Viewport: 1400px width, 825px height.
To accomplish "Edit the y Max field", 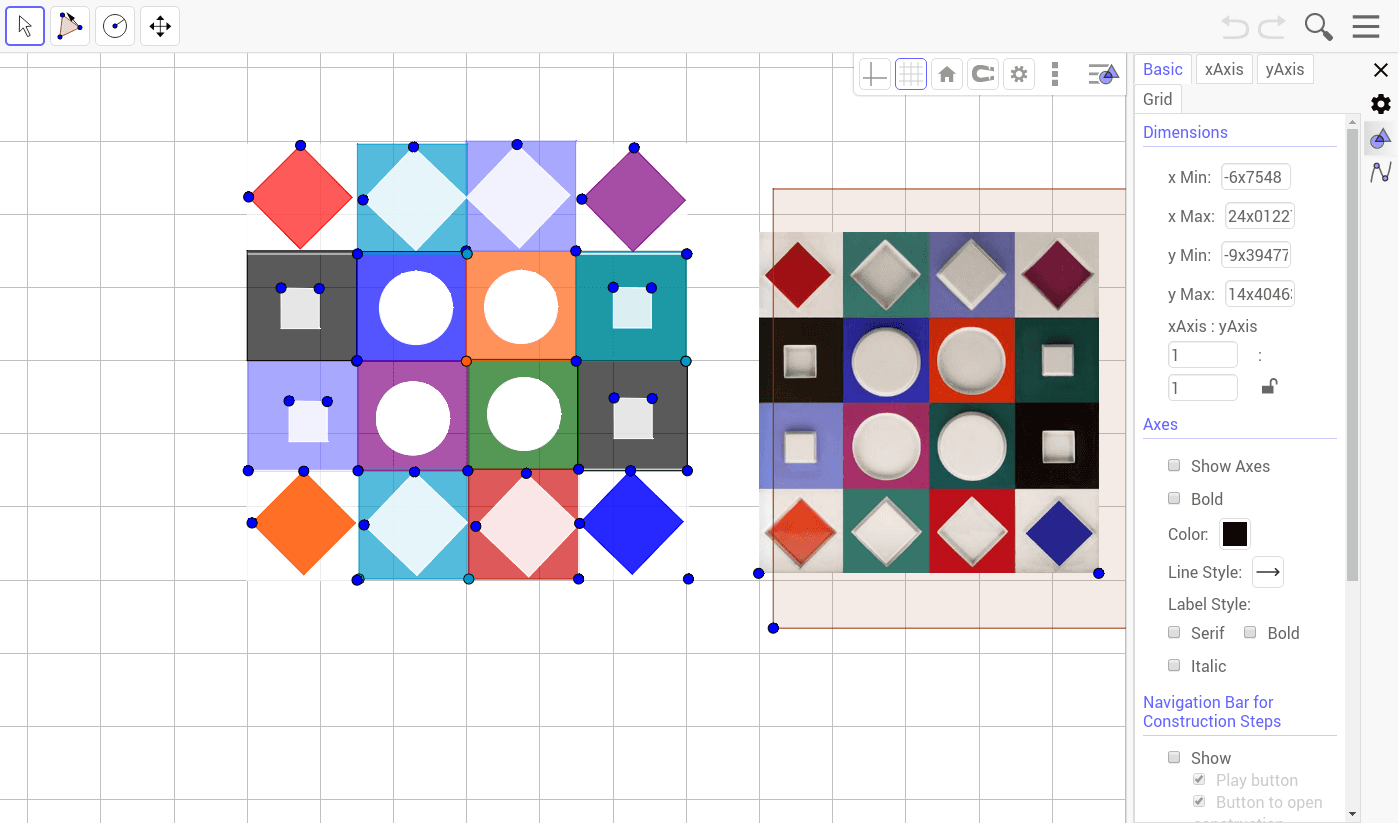I will (1260, 294).
